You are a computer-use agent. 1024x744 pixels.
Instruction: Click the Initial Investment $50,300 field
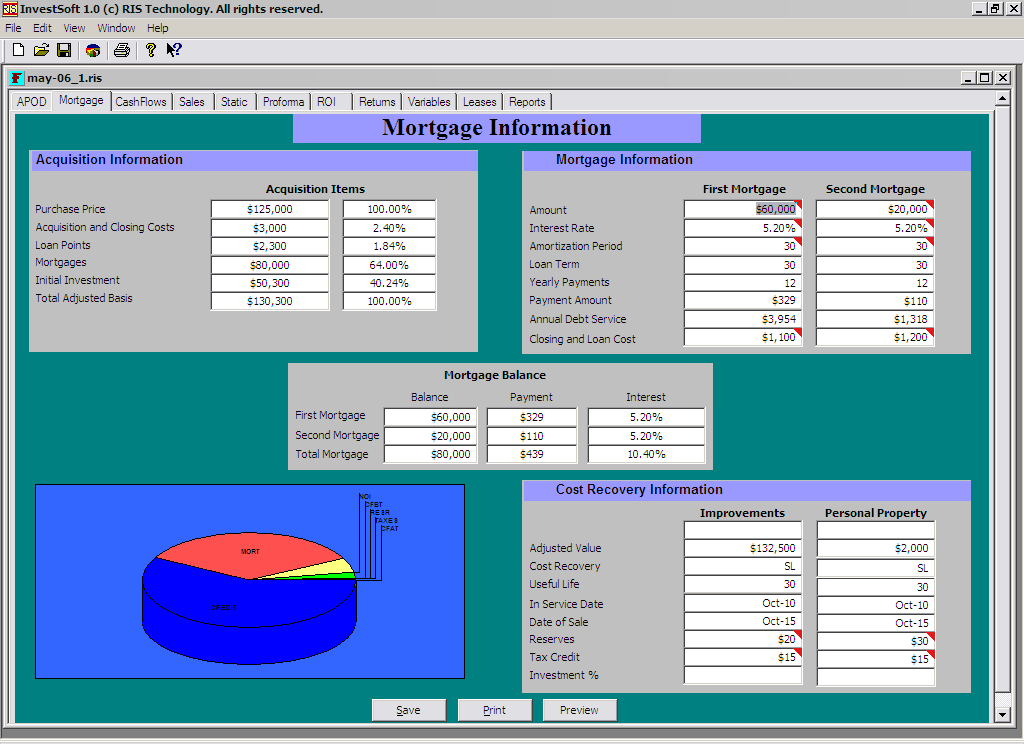(270, 283)
